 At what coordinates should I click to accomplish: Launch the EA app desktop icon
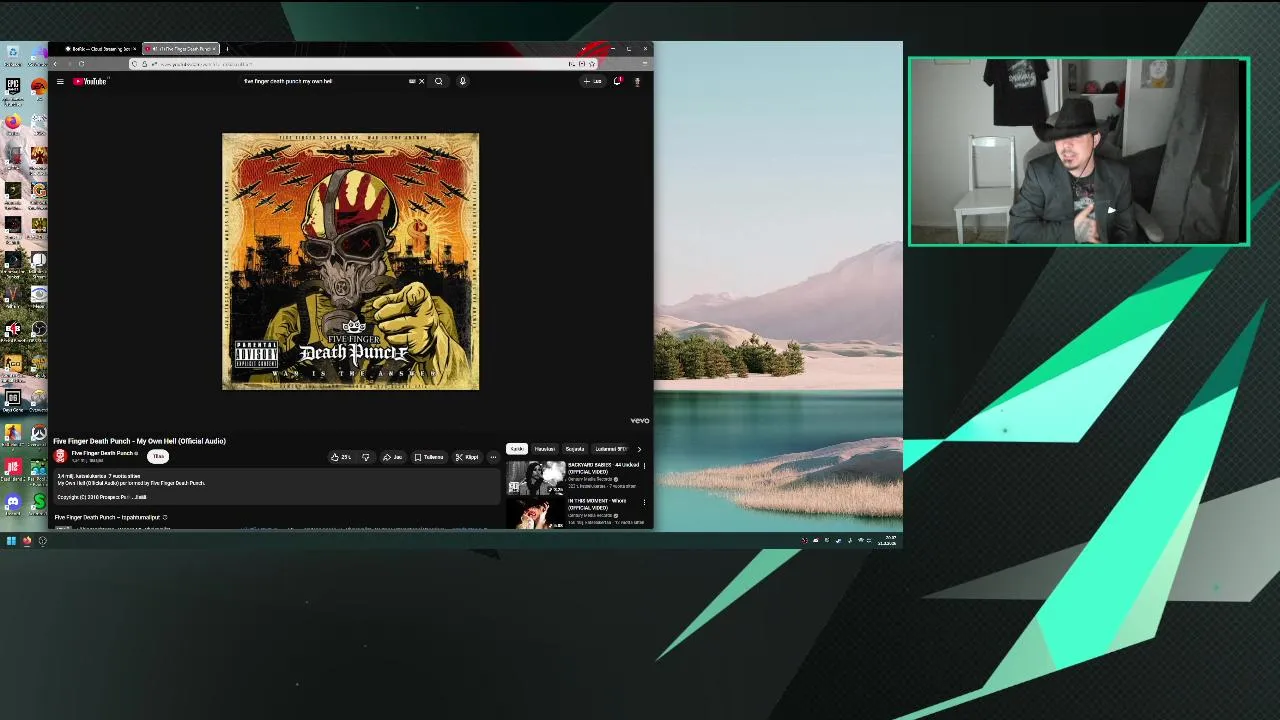click(x=38, y=90)
